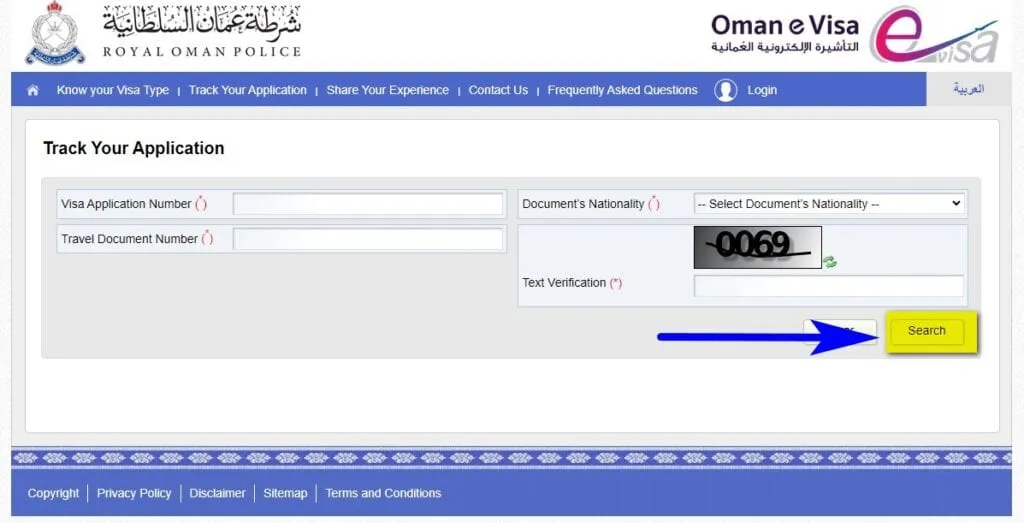Click the Track Your Application heading
Screen dimensions: 1024x523
[134, 148]
